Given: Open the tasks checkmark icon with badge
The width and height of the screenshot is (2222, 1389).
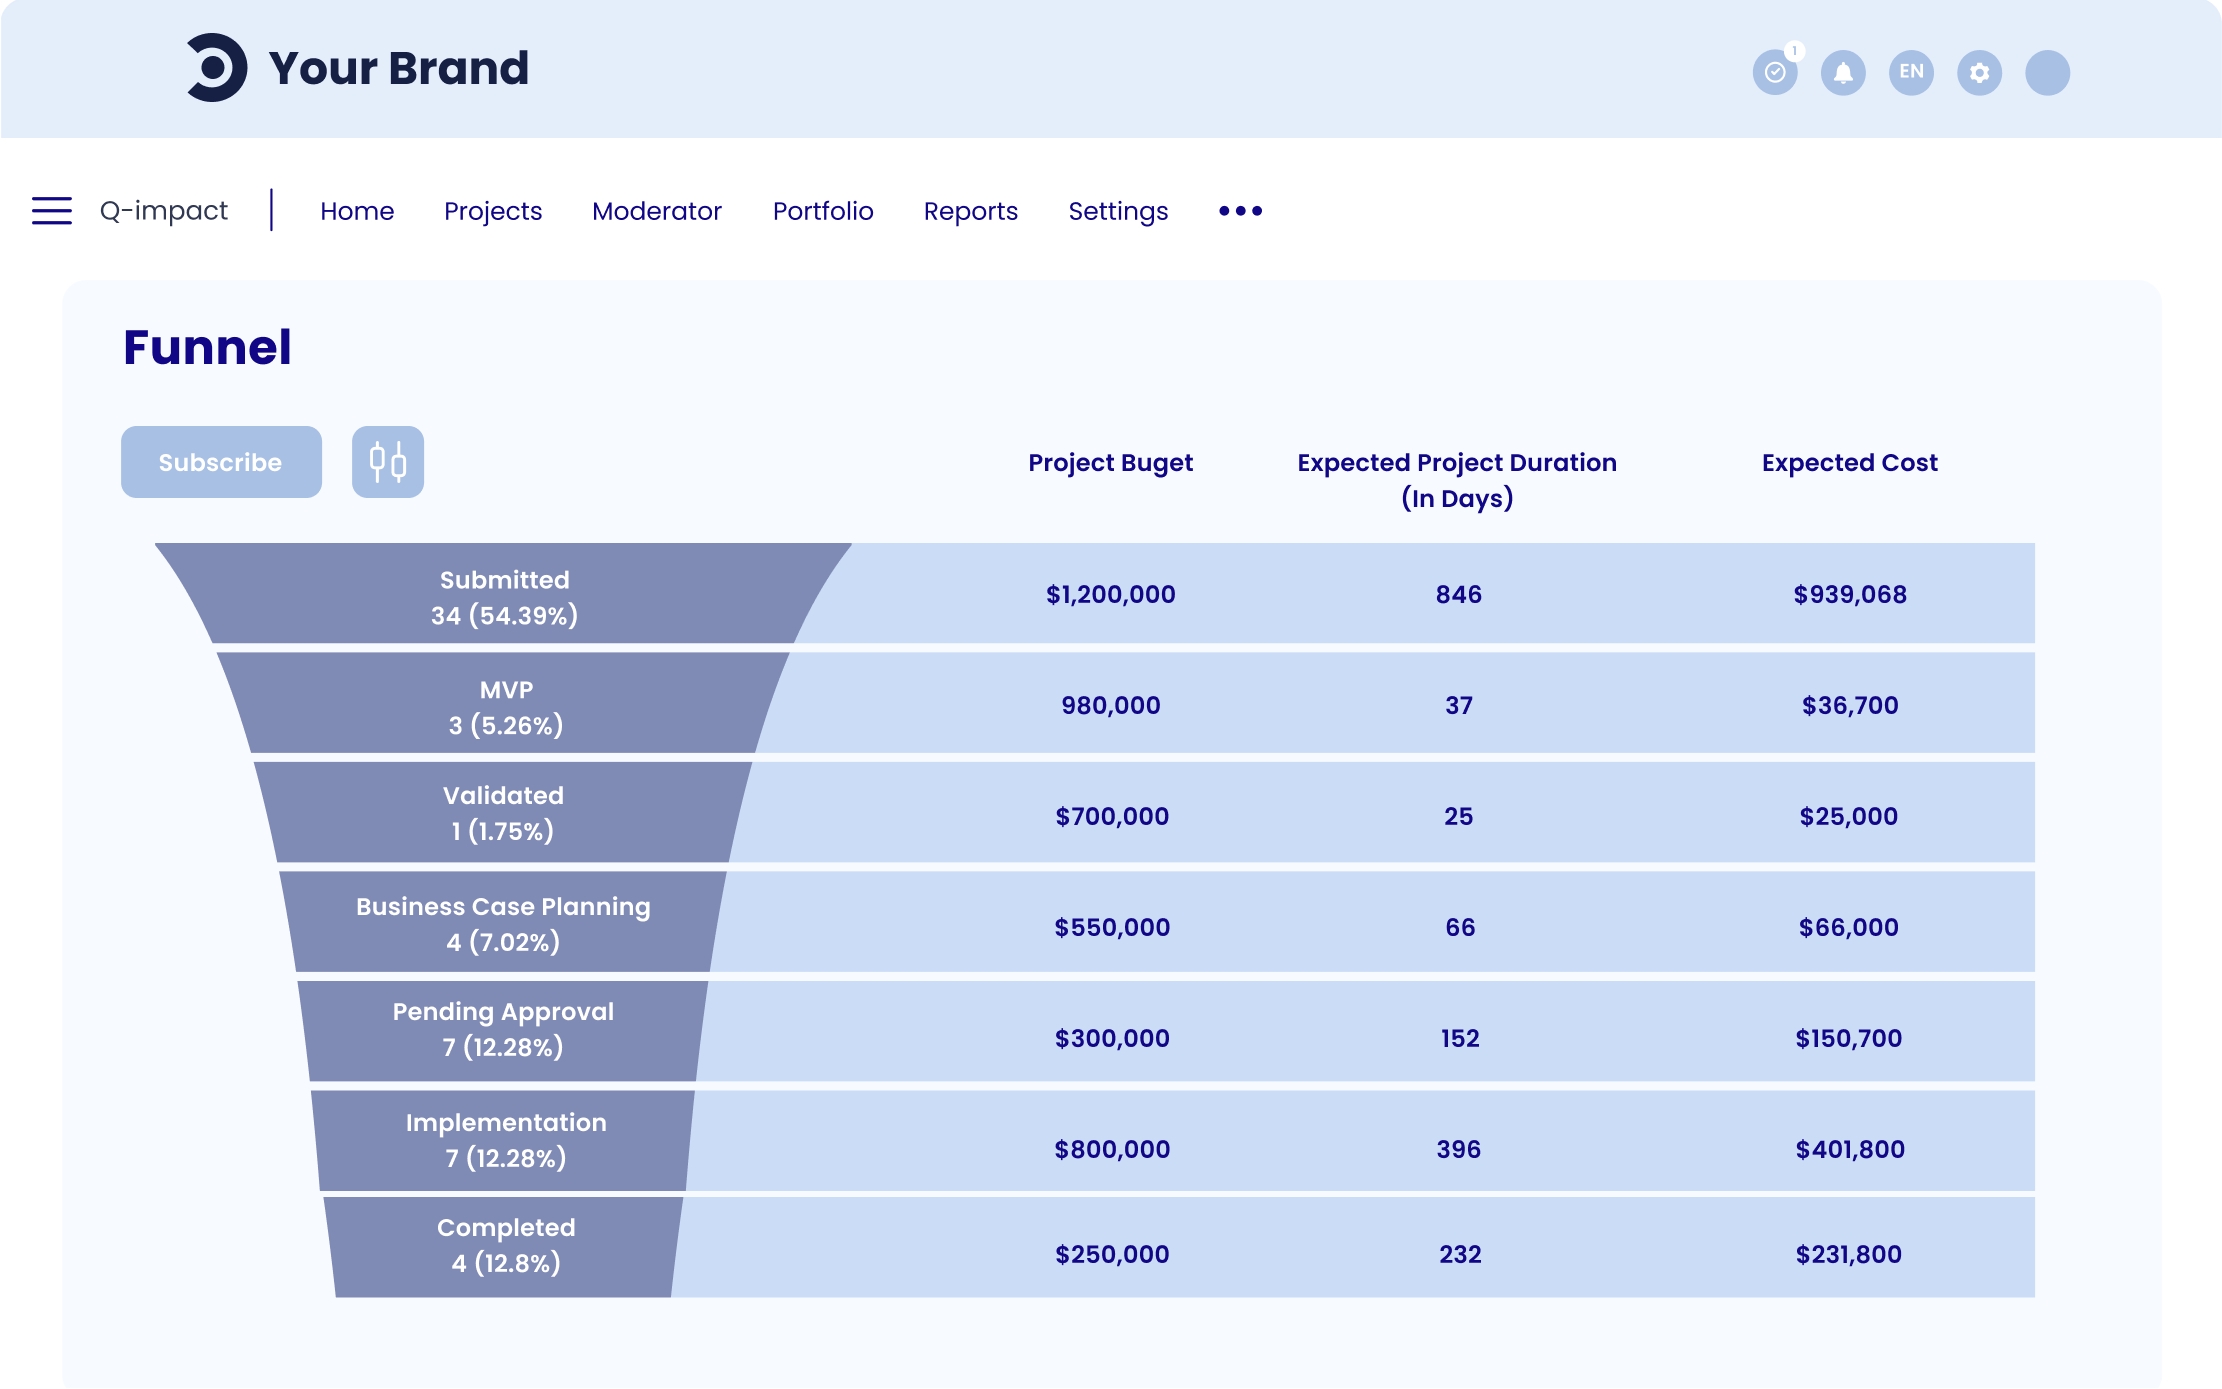Looking at the screenshot, I should coord(1775,72).
